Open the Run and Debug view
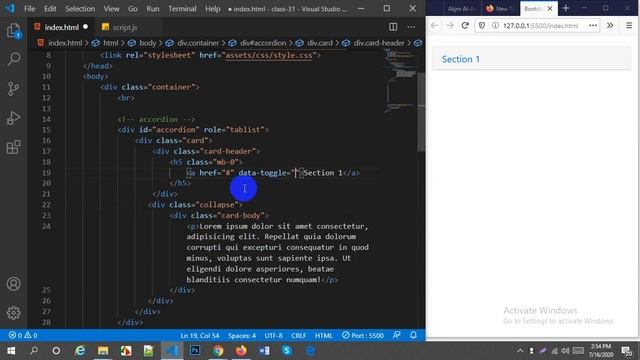This screenshot has height=360, width=640. click(x=13, y=118)
